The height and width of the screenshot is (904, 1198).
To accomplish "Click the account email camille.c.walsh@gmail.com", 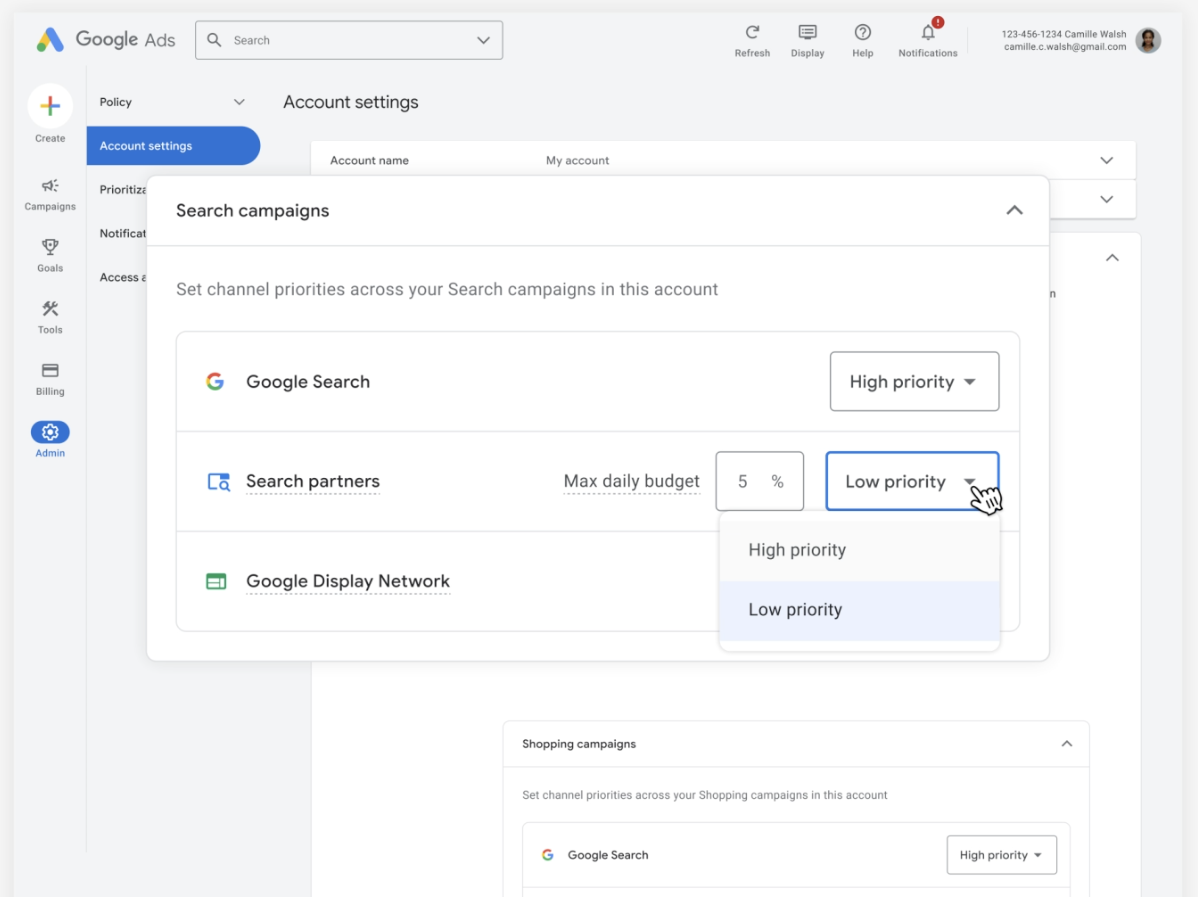I will [1064, 47].
